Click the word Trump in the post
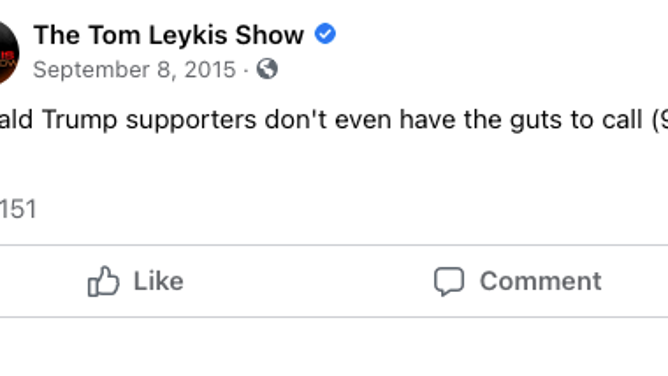The image size is (668, 376). coord(79,120)
